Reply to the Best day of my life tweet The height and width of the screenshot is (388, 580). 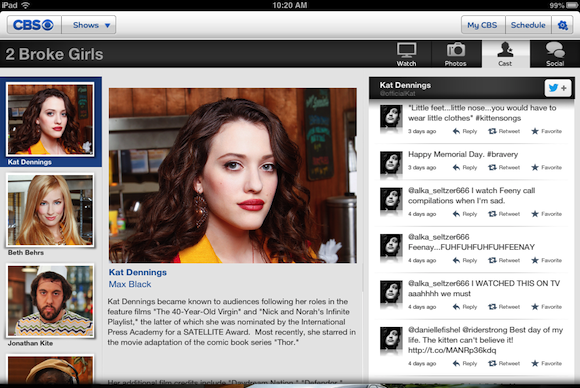[x=465, y=364]
